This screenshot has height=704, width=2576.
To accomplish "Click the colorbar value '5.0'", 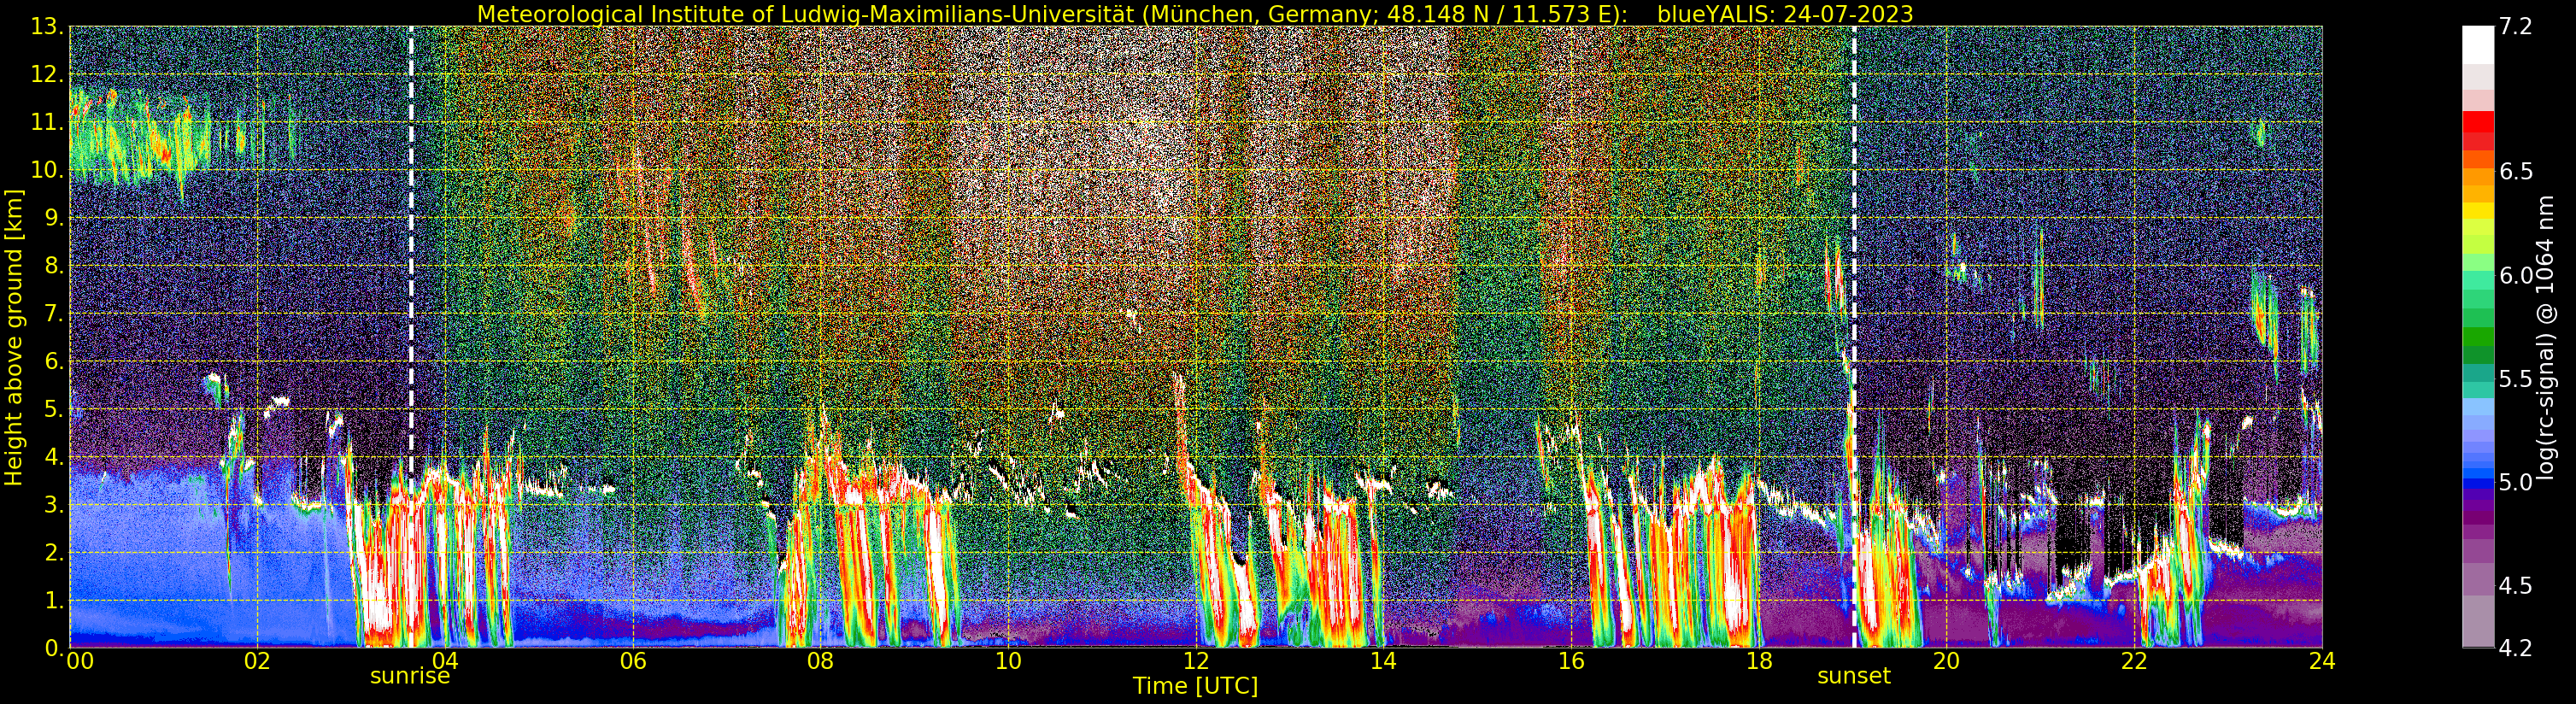I will click(2516, 482).
